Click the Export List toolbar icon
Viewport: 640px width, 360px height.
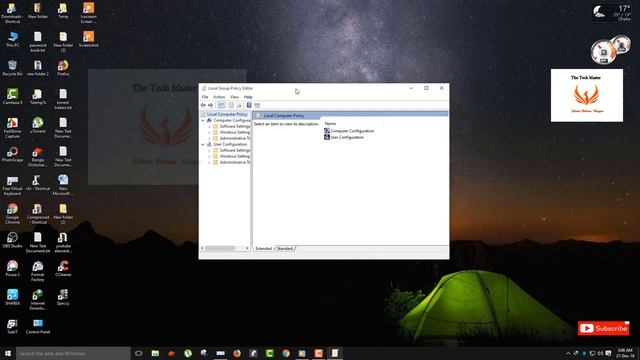[x=239, y=105]
